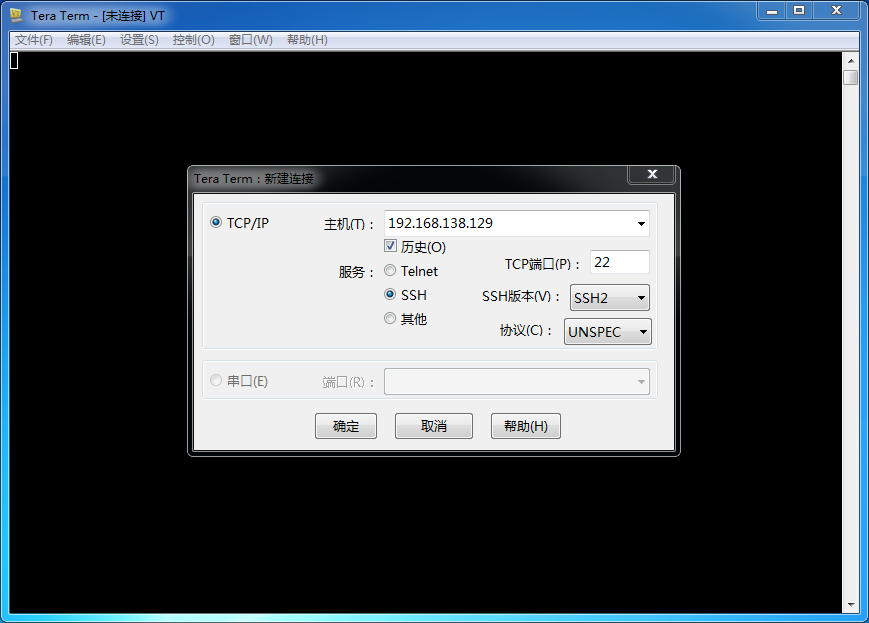Open the 控制(O) menu
This screenshot has height=623, width=869.
[193, 40]
